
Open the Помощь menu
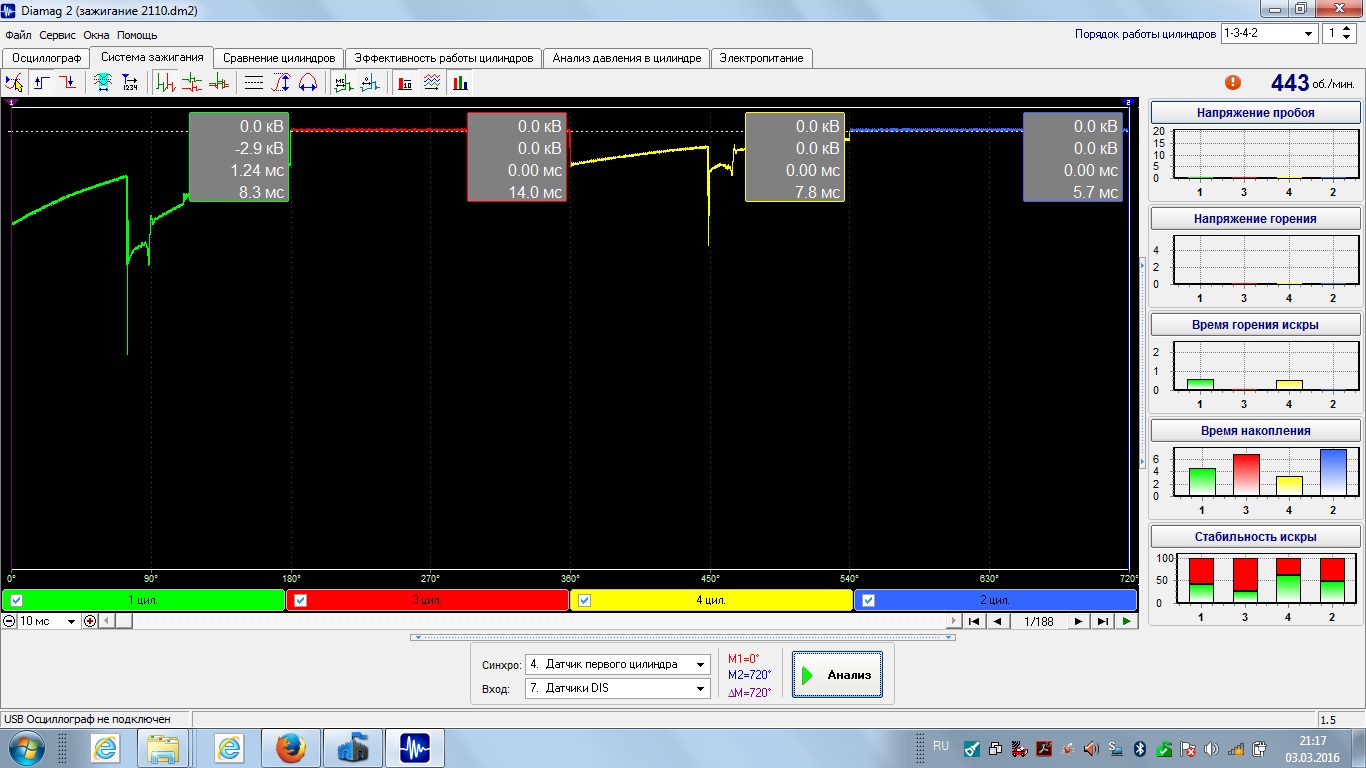[137, 35]
